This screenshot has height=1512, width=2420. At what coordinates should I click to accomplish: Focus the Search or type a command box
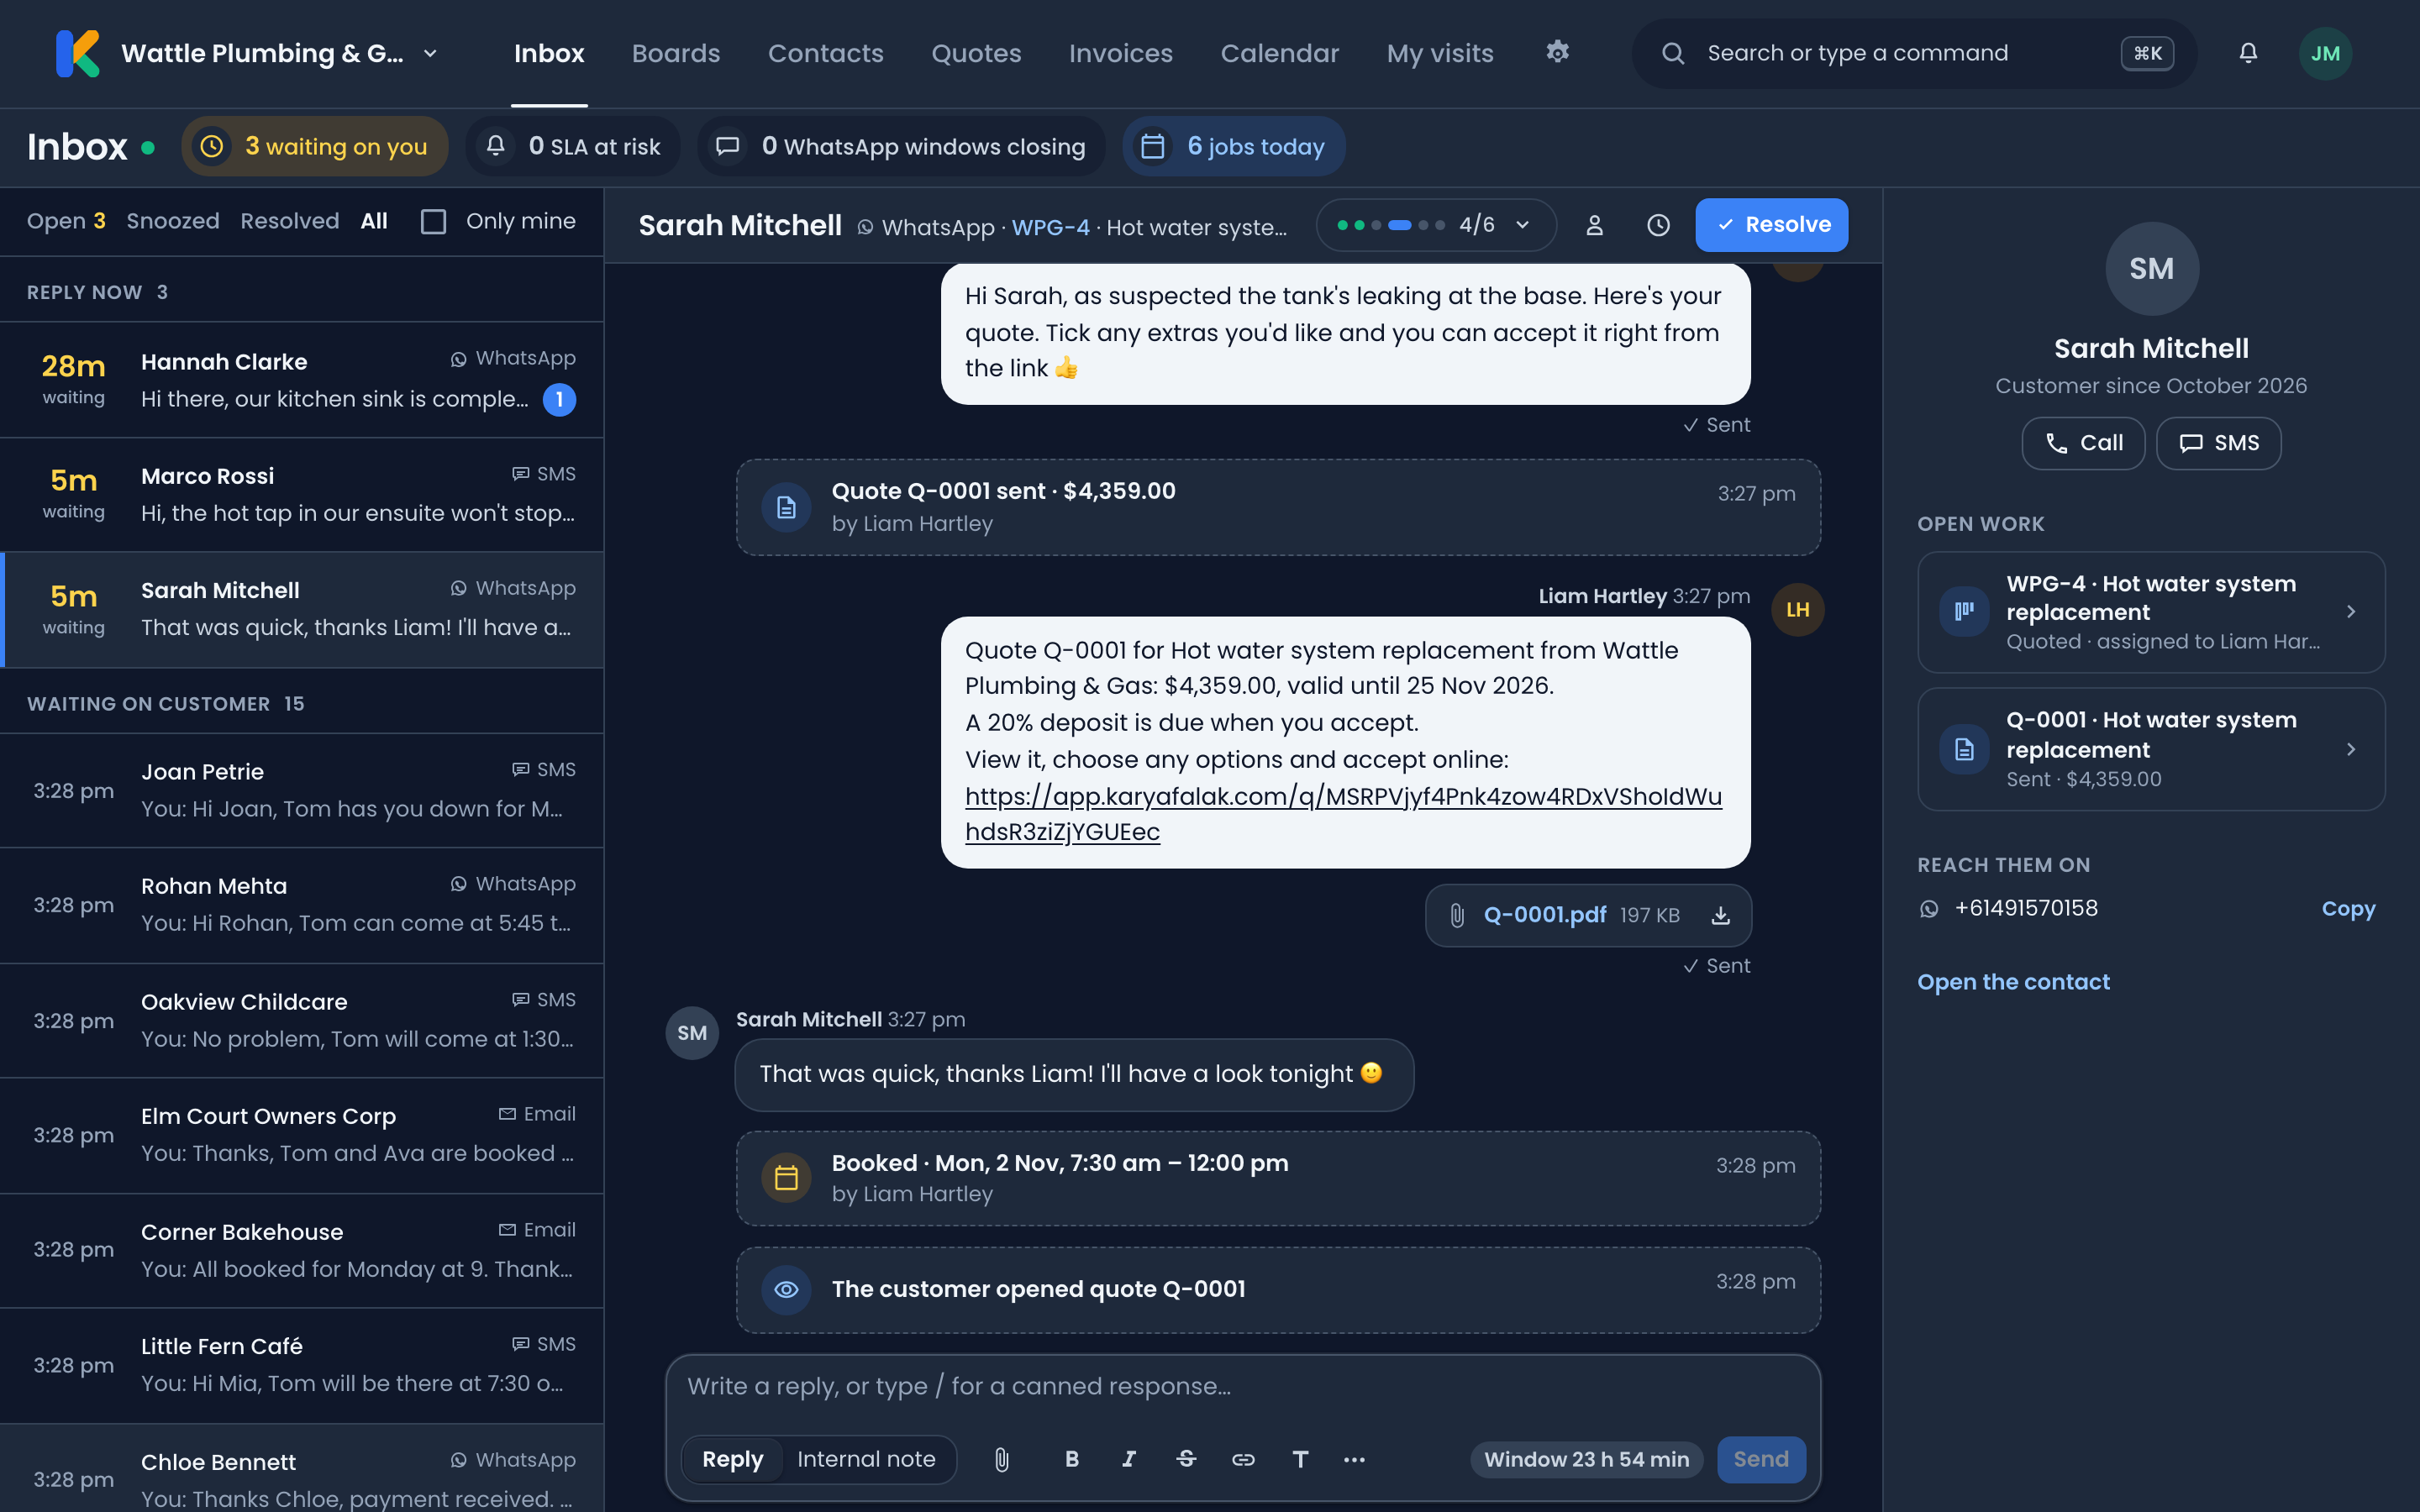tap(1914, 53)
